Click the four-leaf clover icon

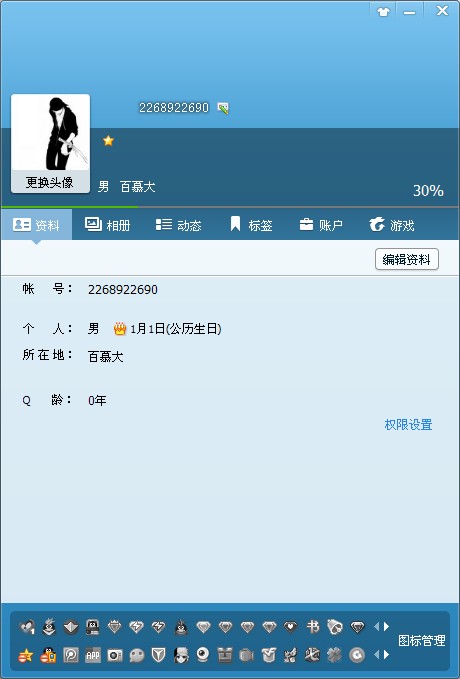334,655
